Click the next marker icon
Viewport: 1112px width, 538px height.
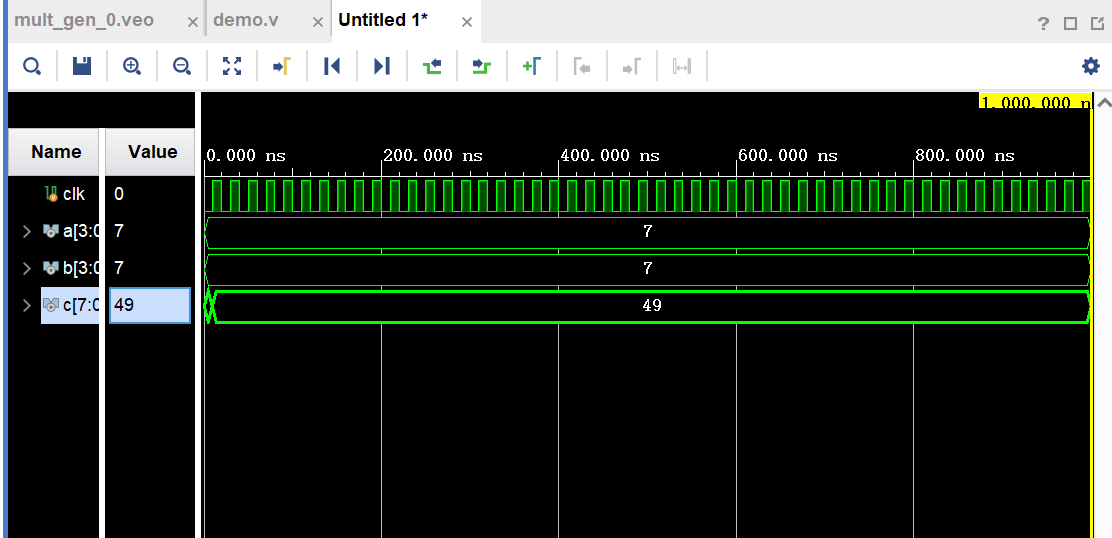[631, 67]
